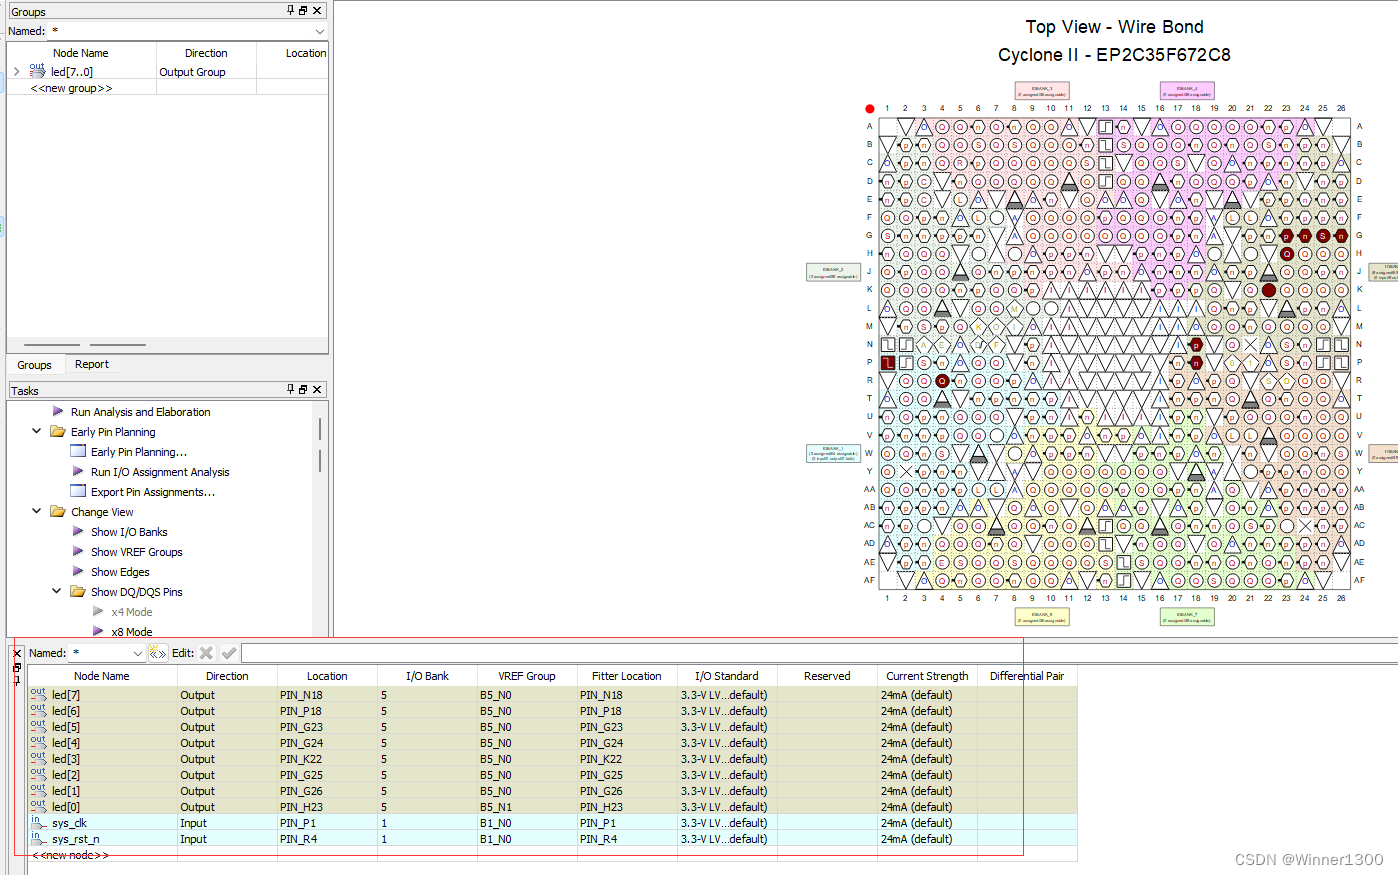Viewport: 1398px width, 875px height.
Task: Select the x4 Mode task
Action: [132, 611]
